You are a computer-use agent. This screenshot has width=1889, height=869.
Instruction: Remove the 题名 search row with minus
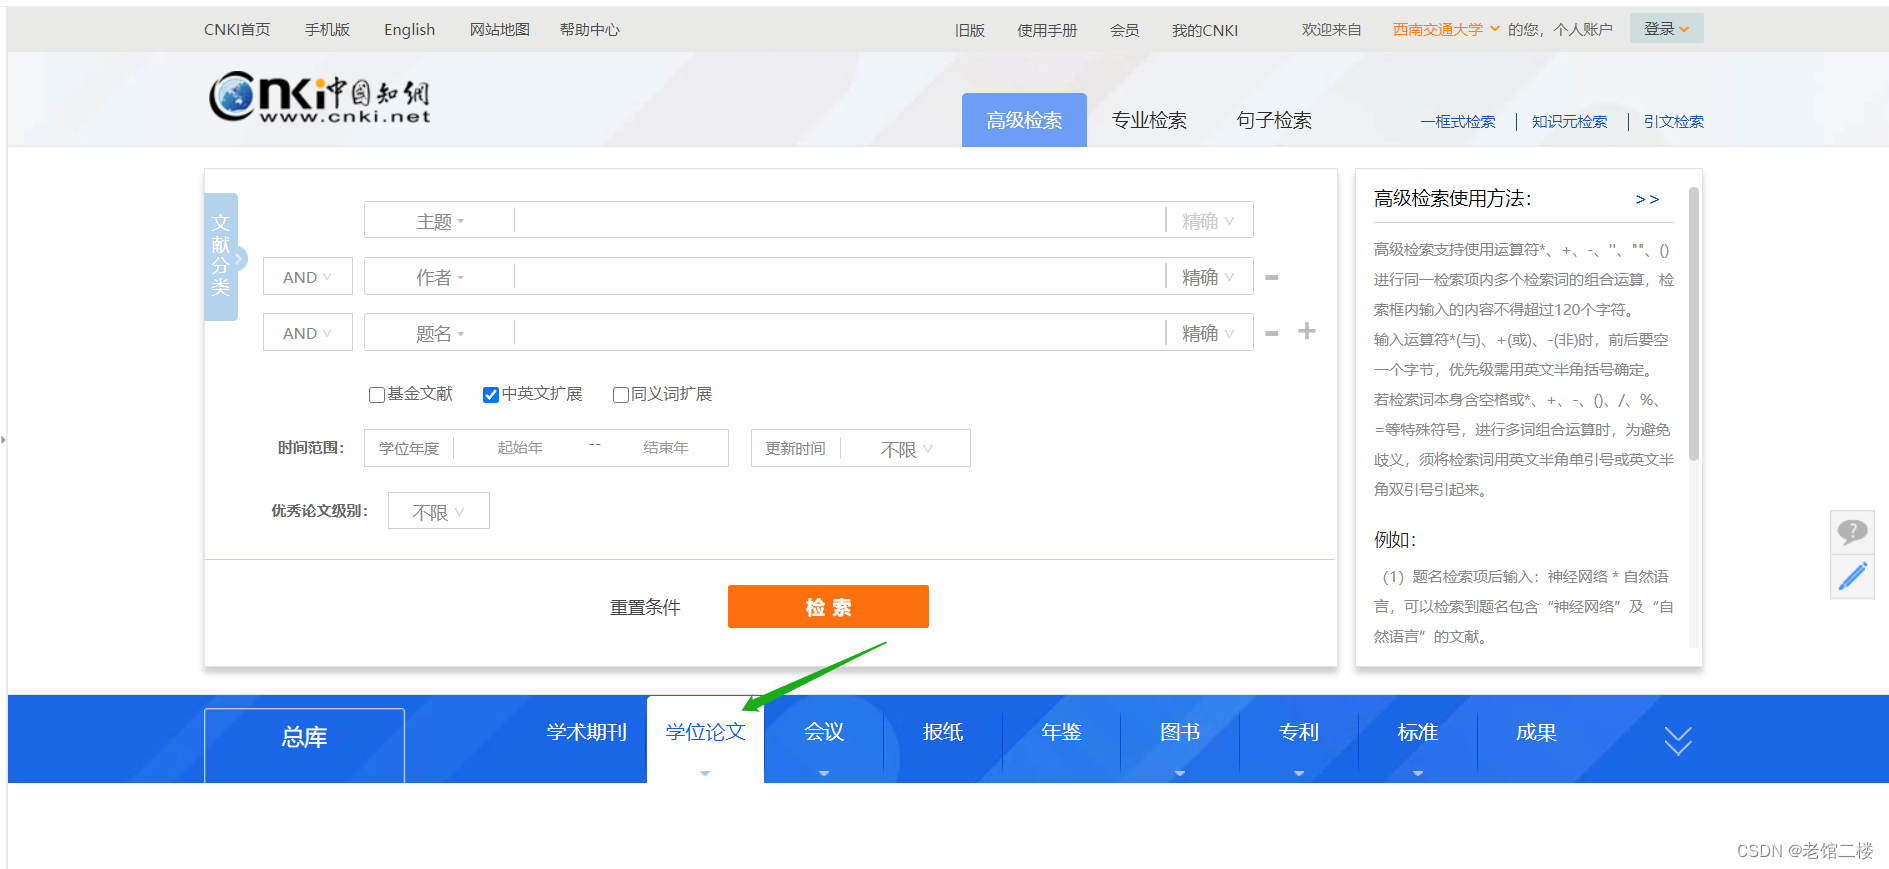click(x=1272, y=333)
